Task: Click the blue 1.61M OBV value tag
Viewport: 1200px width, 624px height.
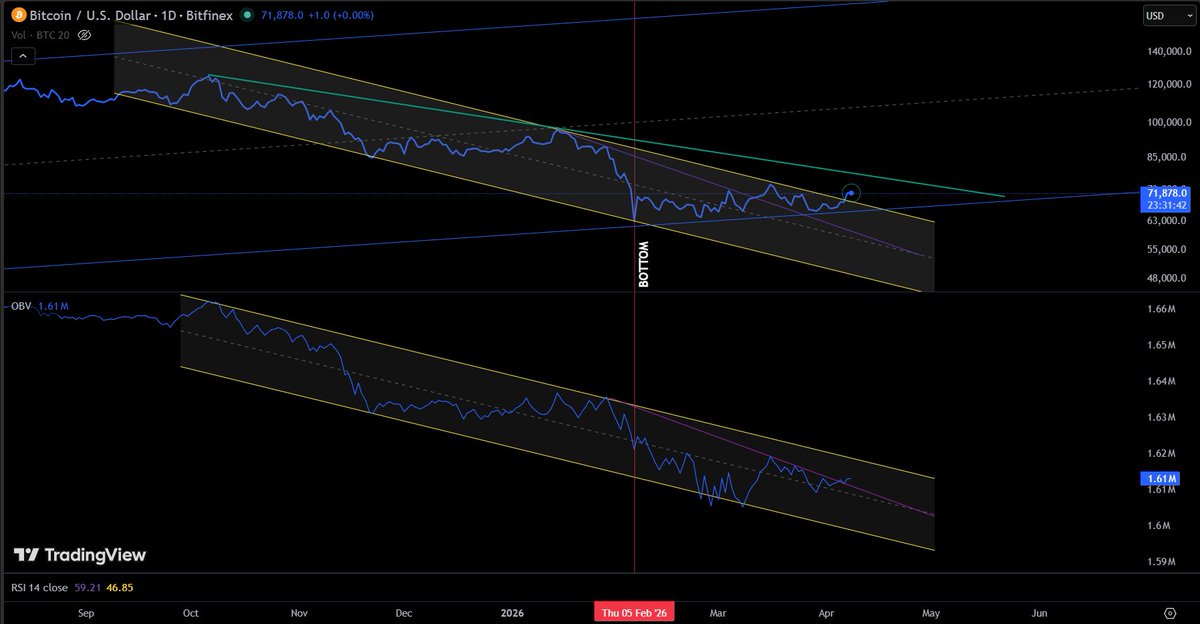Action: tap(1159, 479)
